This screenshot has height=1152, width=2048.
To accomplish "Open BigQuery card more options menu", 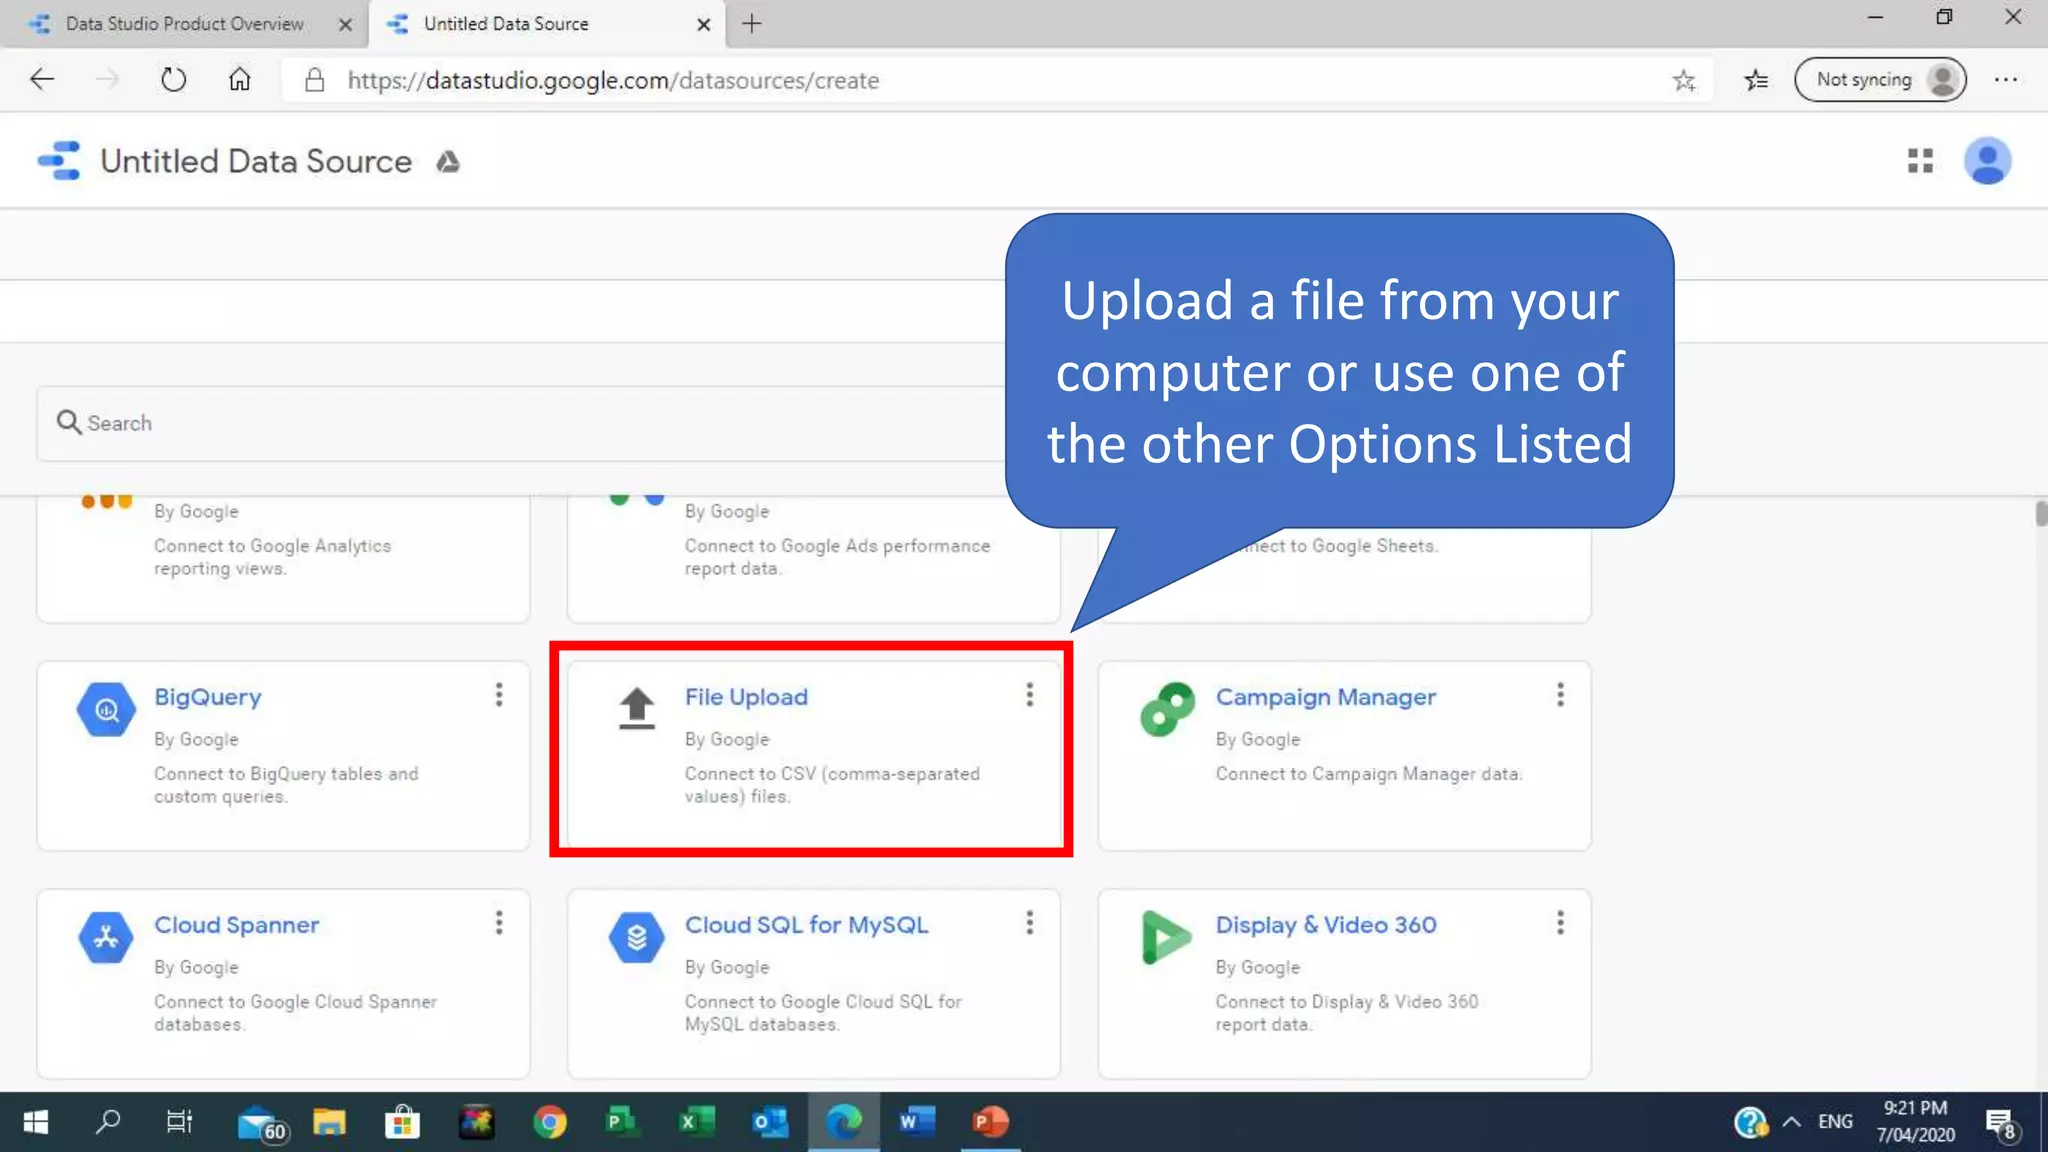I will coord(499,695).
